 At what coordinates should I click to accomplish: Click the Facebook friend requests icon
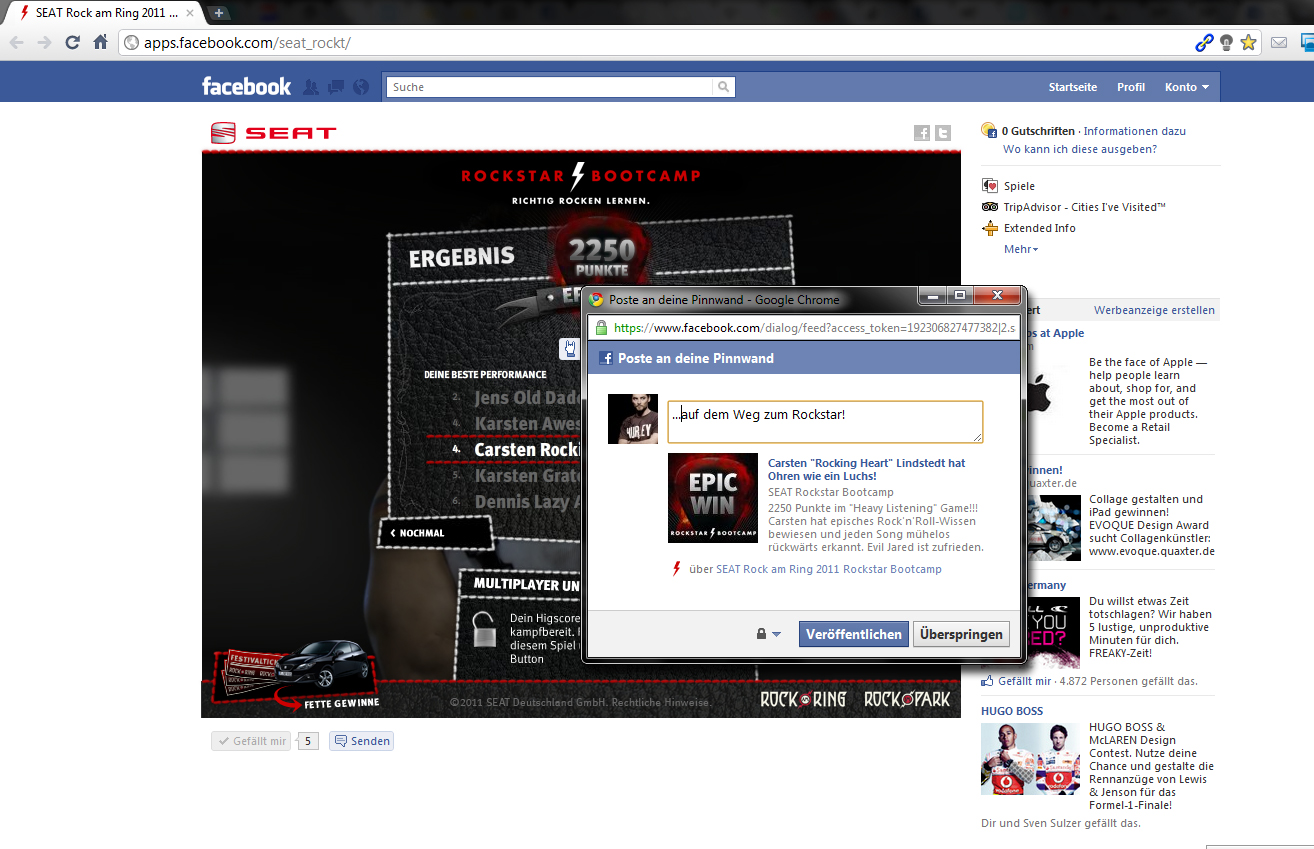pos(311,87)
